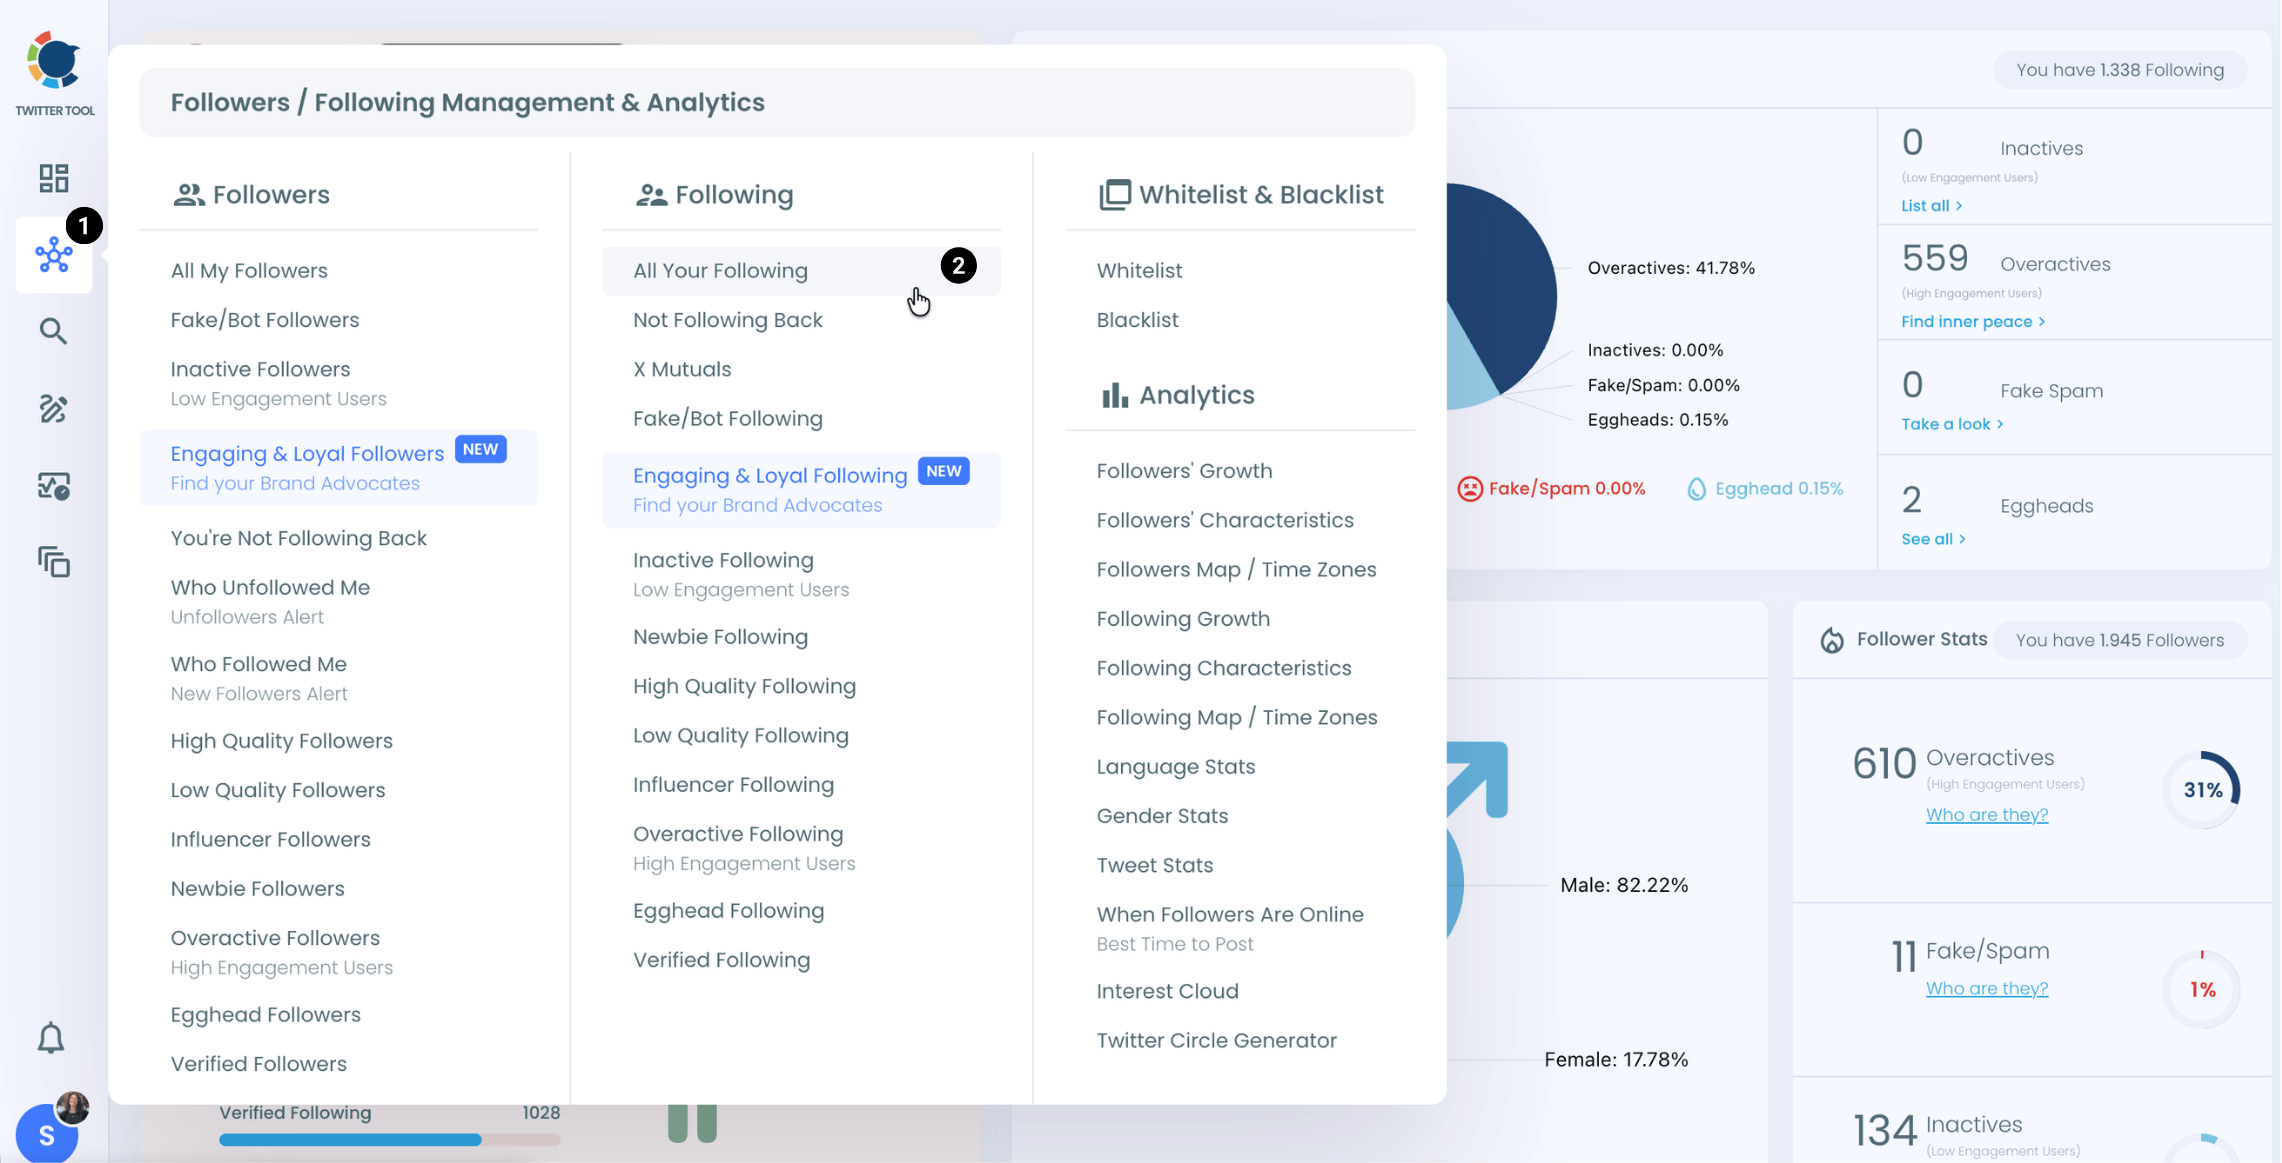
Task: Open the followers management network icon
Action: 54,255
